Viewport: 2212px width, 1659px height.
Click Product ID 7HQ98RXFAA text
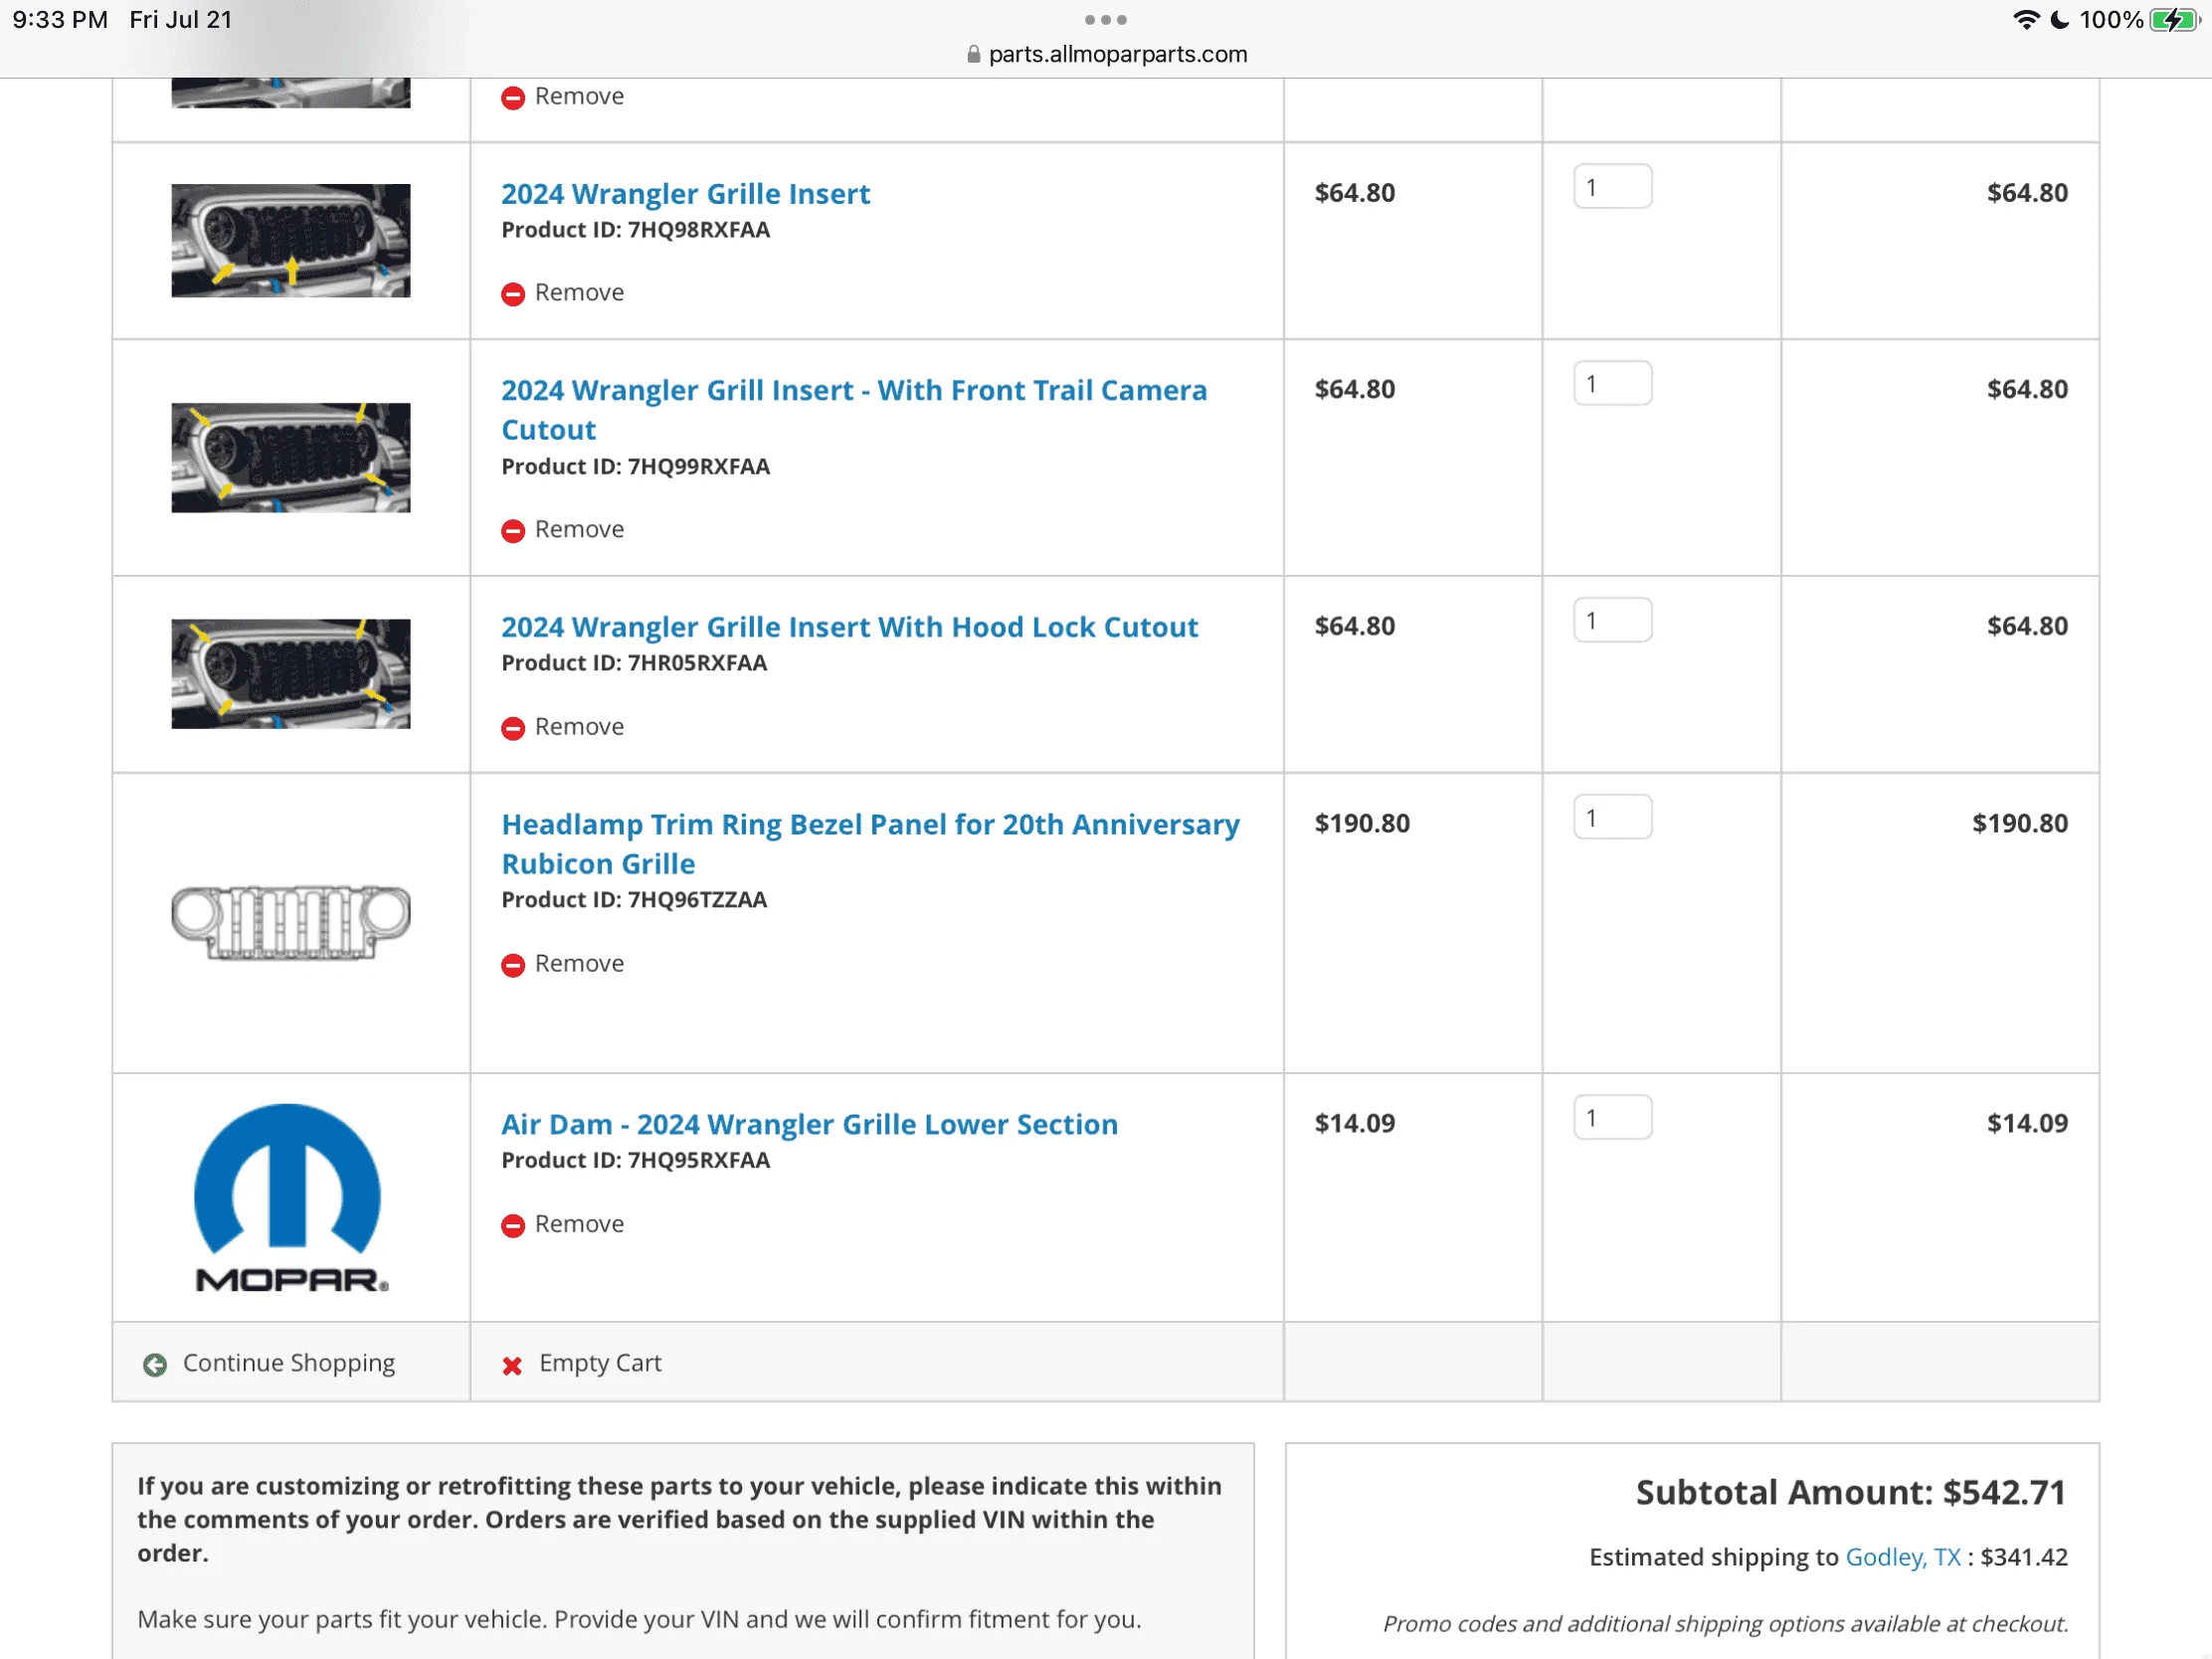click(x=635, y=230)
